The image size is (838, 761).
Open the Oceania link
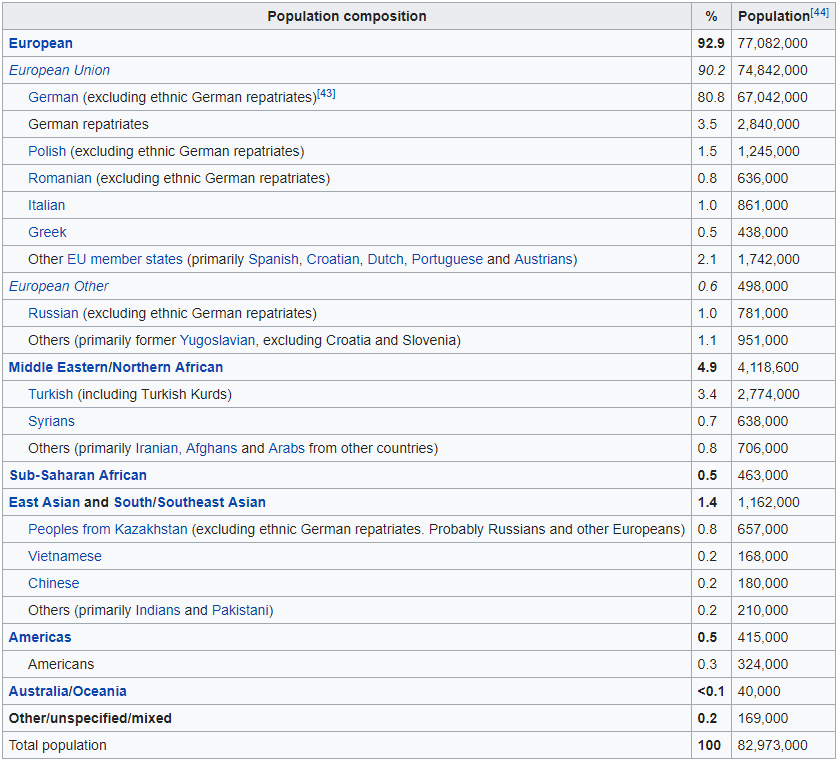(98, 691)
